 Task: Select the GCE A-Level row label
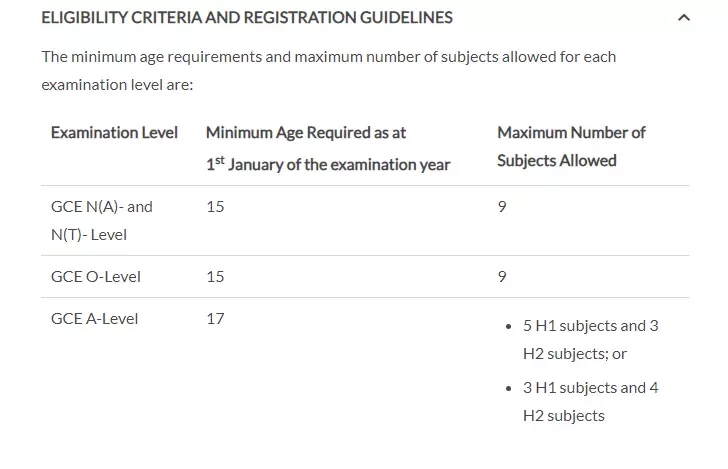[94, 319]
